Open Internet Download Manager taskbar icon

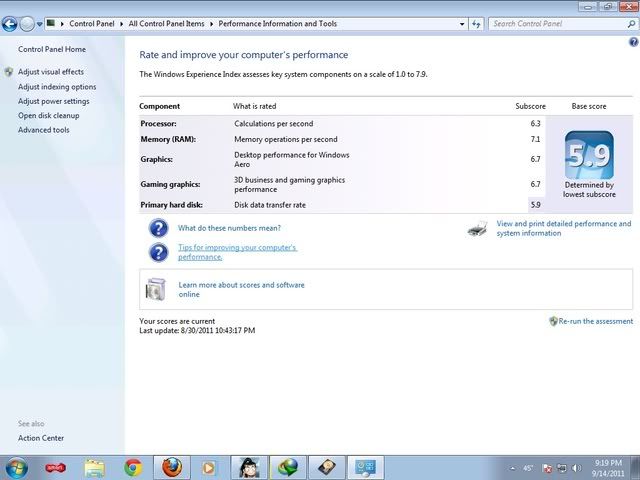pos(288,467)
